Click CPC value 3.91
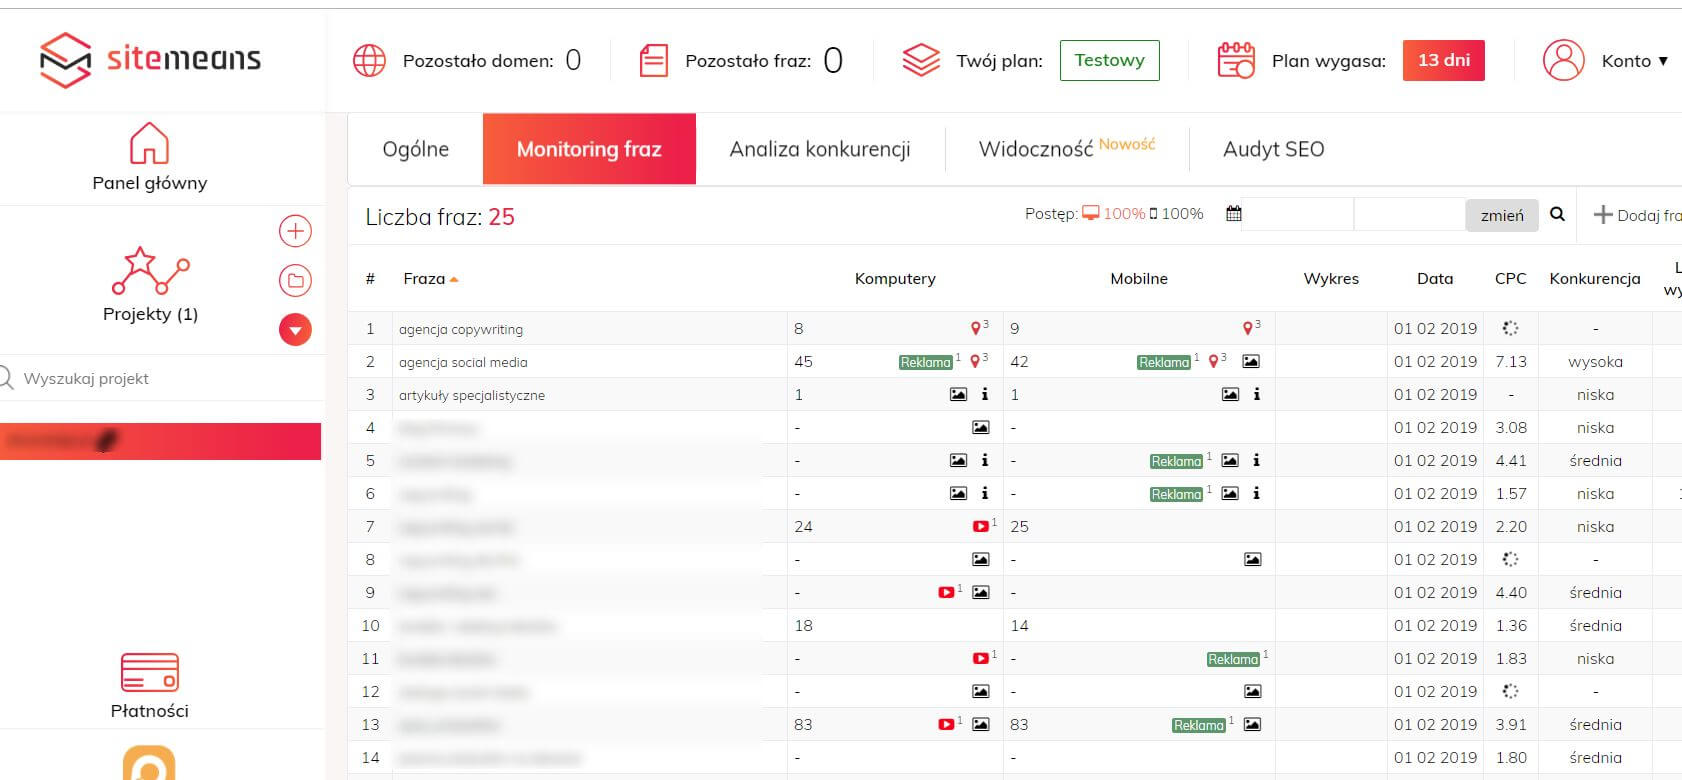The image size is (1682, 780). click(1511, 724)
